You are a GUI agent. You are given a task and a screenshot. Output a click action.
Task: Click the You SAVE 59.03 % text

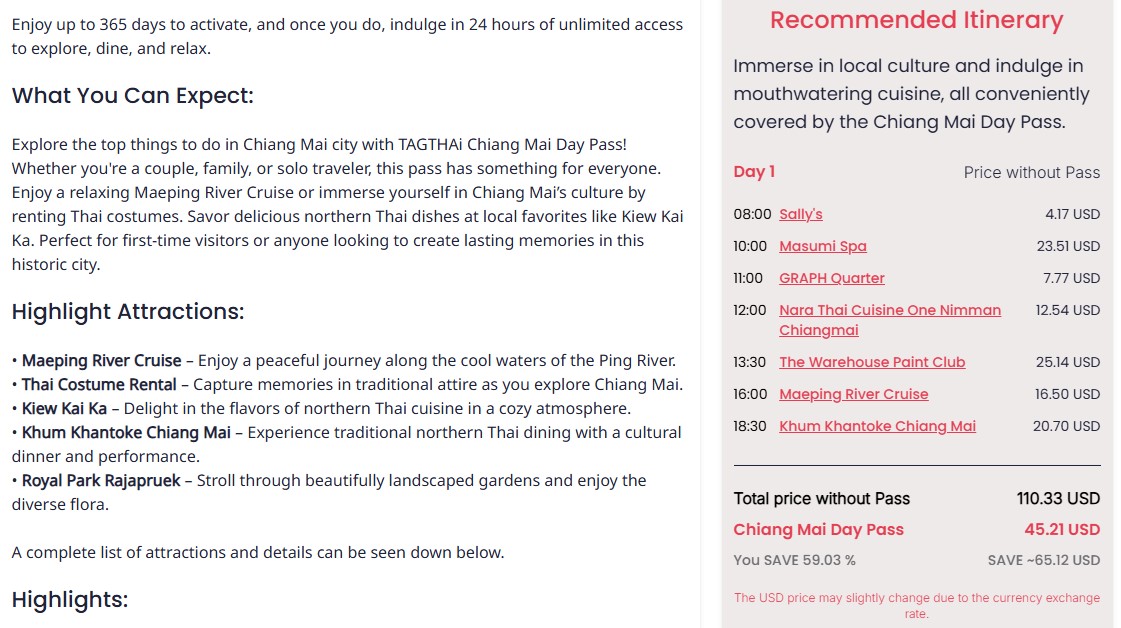click(794, 560)
